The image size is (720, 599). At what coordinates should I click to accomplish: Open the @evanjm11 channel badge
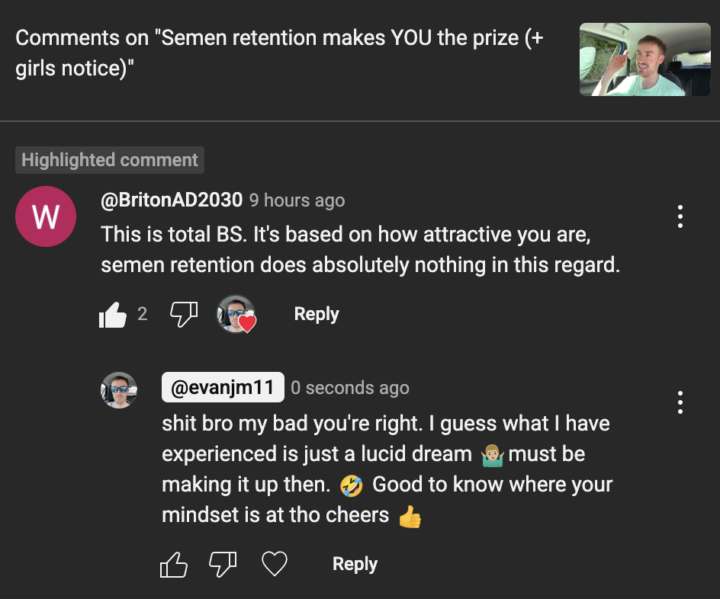point(223,387)
